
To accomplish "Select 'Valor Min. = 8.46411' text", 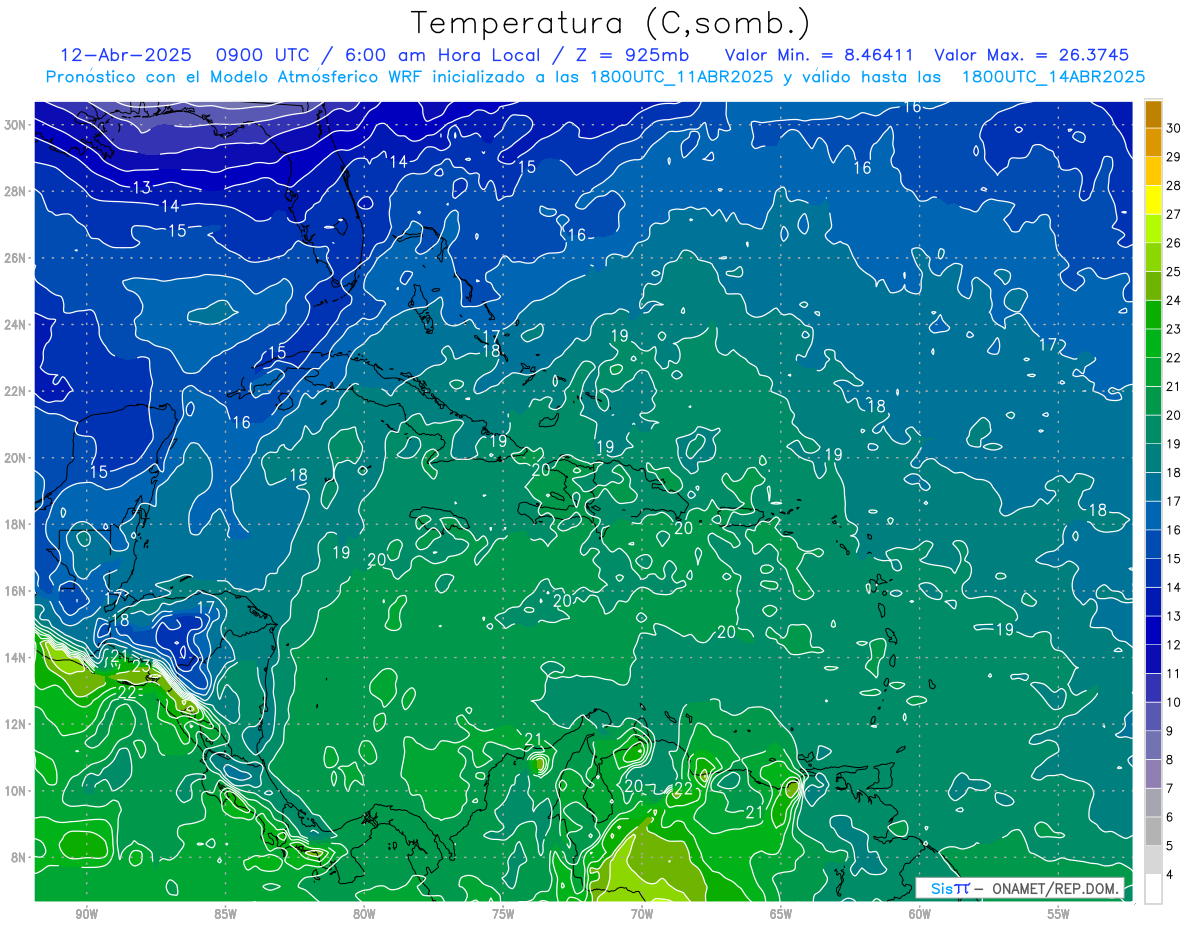I will (819, 55).
